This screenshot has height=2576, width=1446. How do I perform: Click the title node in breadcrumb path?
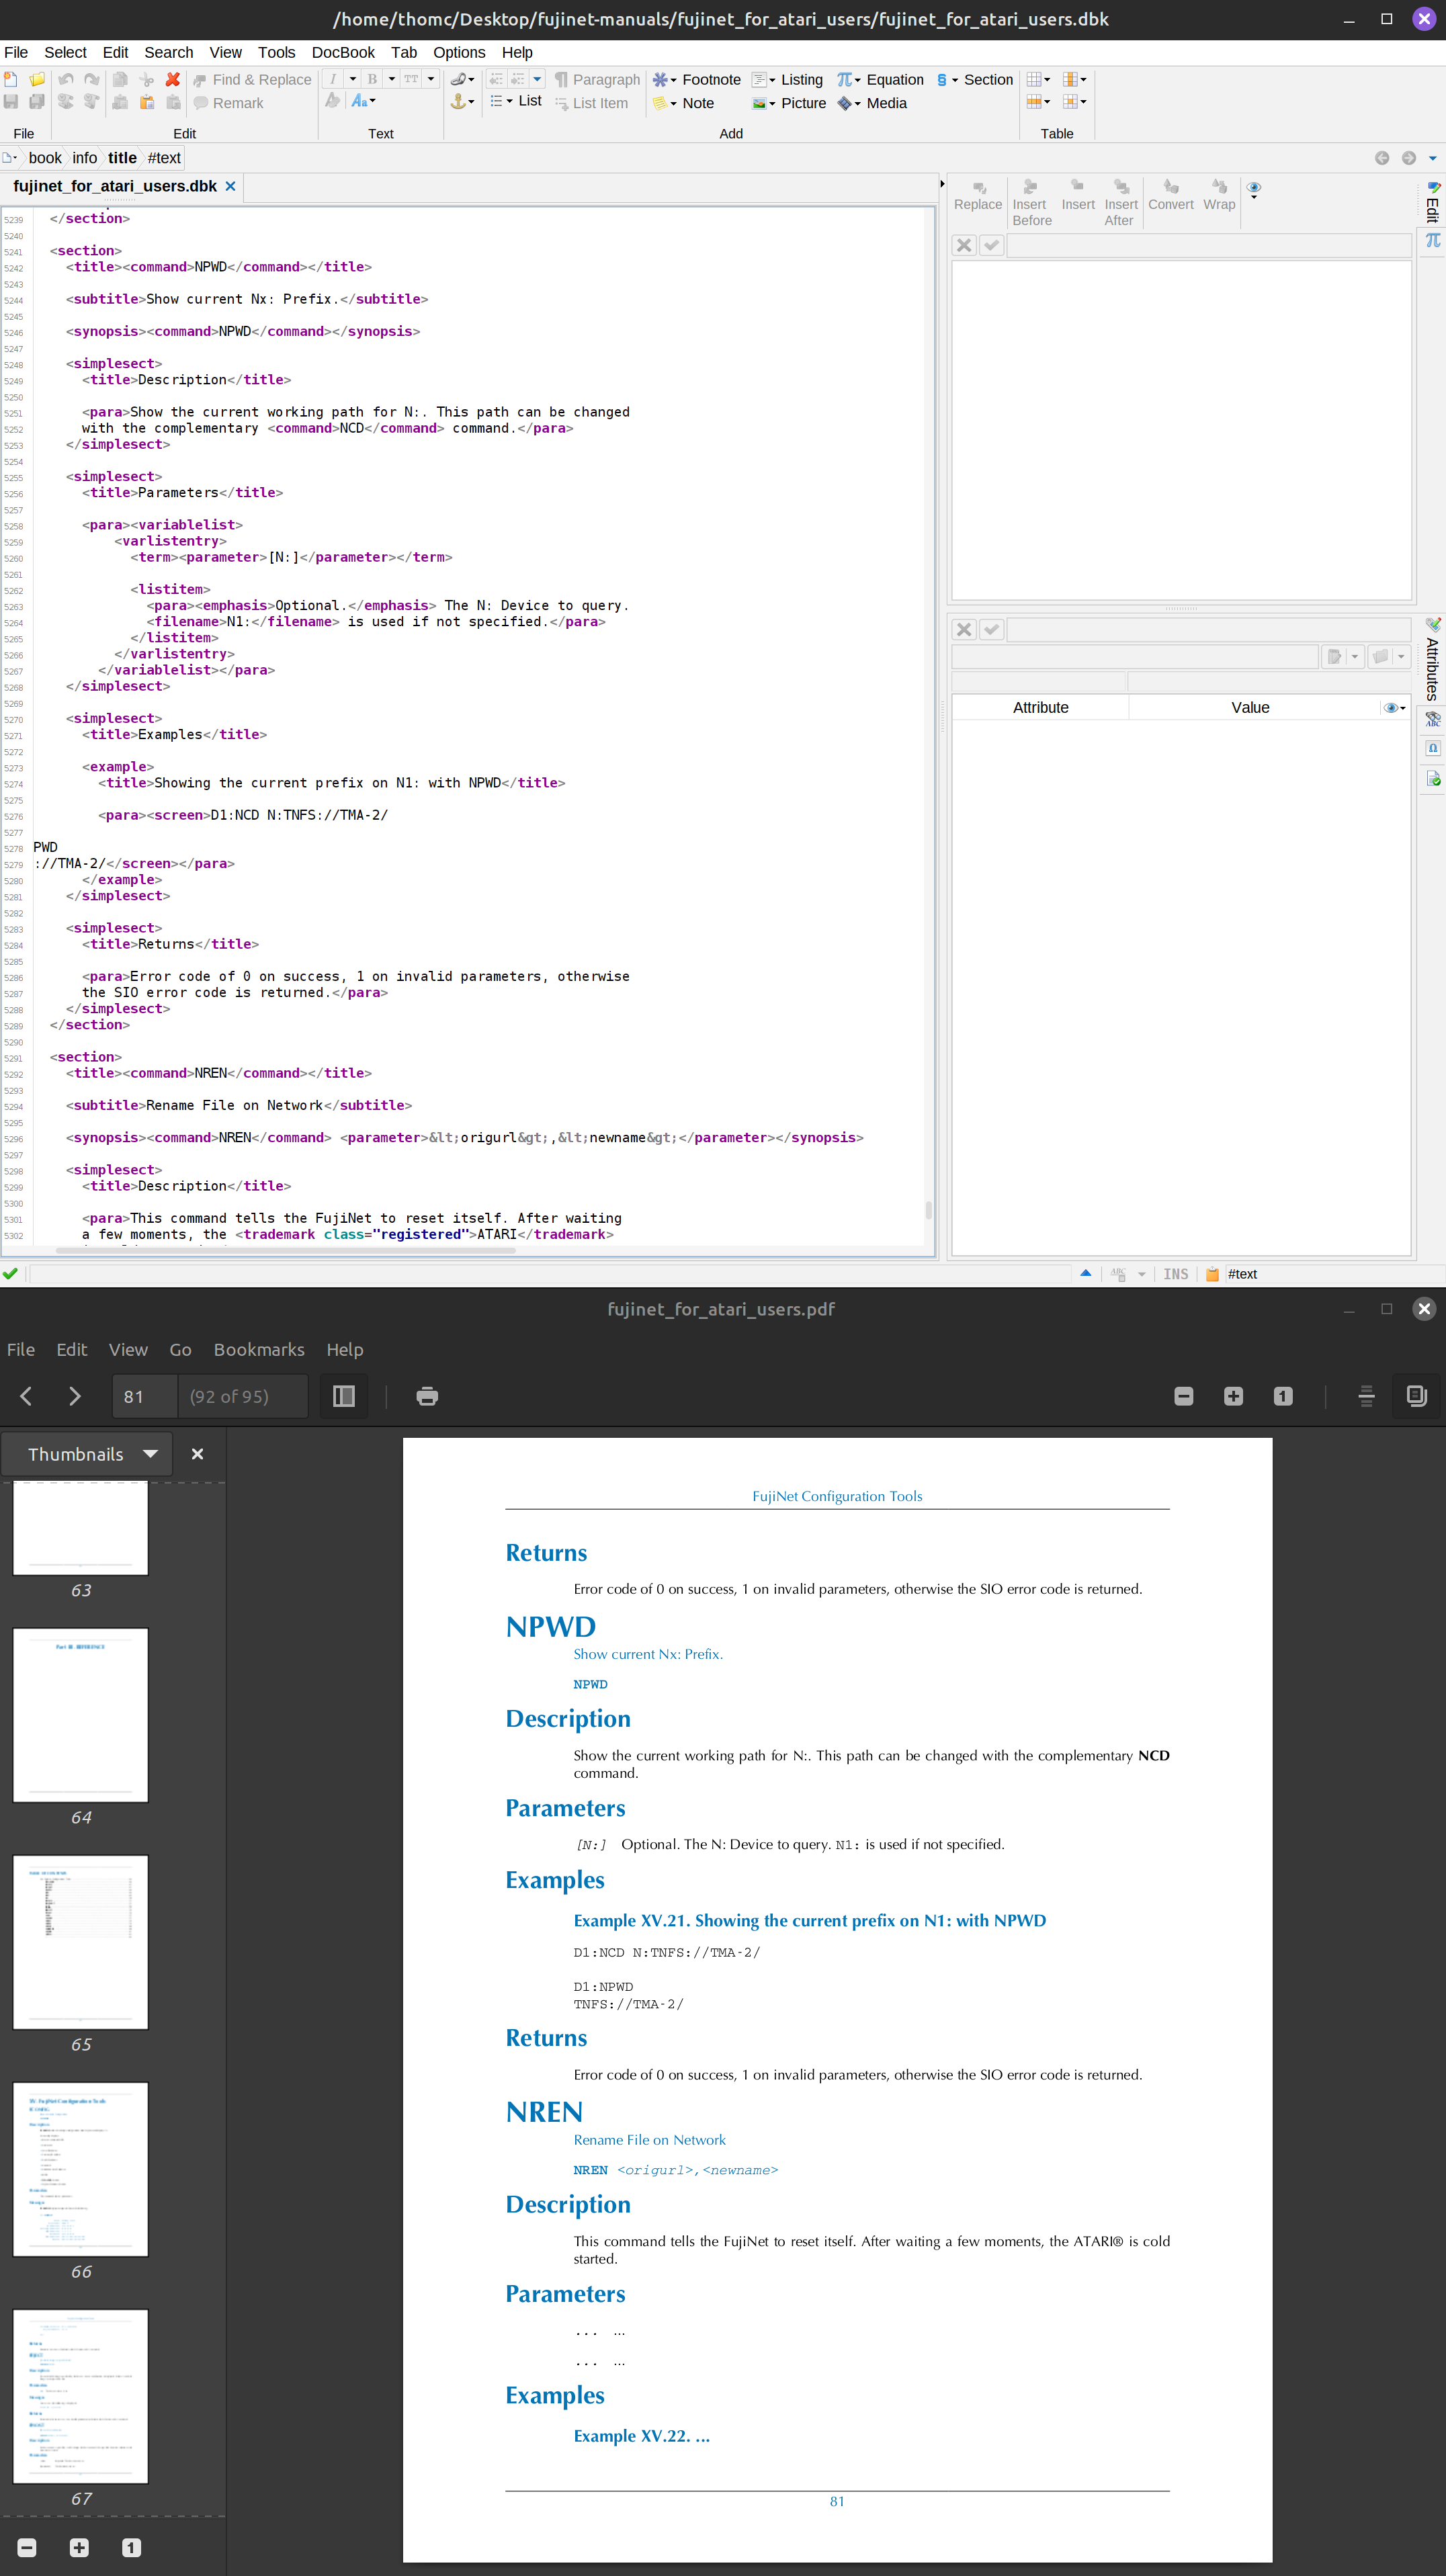(x=122, y=158)
